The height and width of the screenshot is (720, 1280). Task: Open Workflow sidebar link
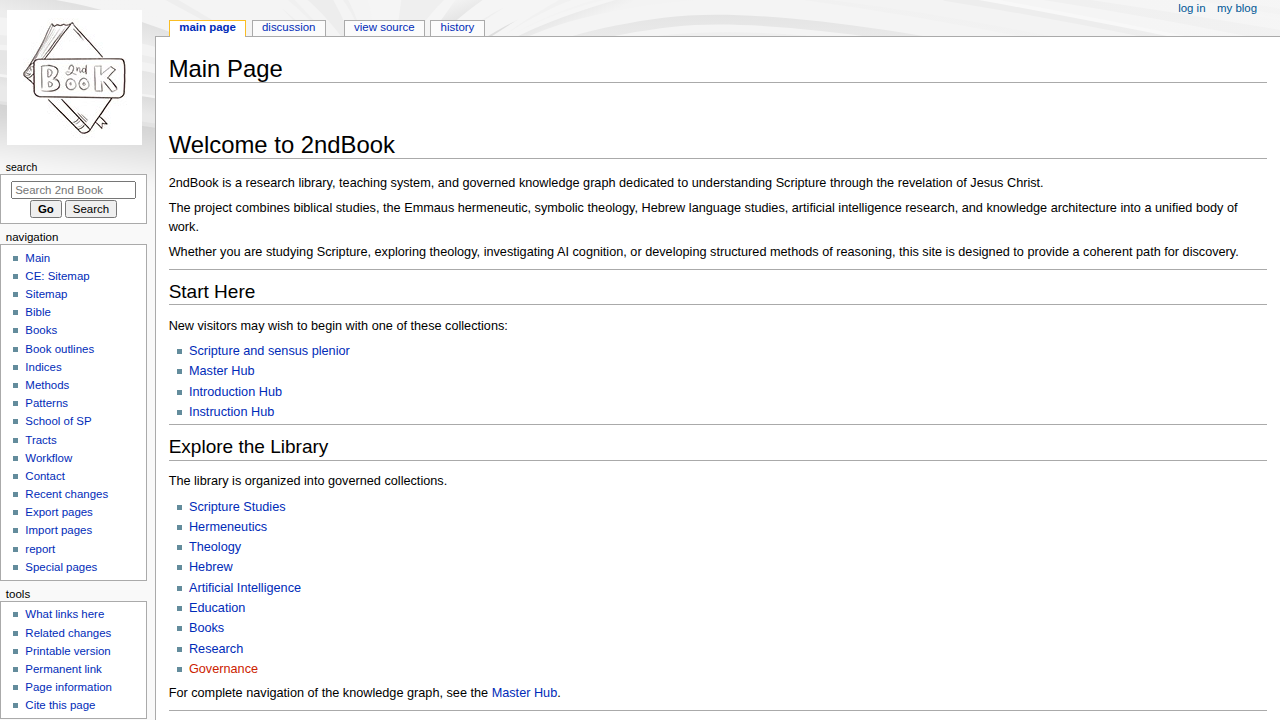(x=49, y=458)
